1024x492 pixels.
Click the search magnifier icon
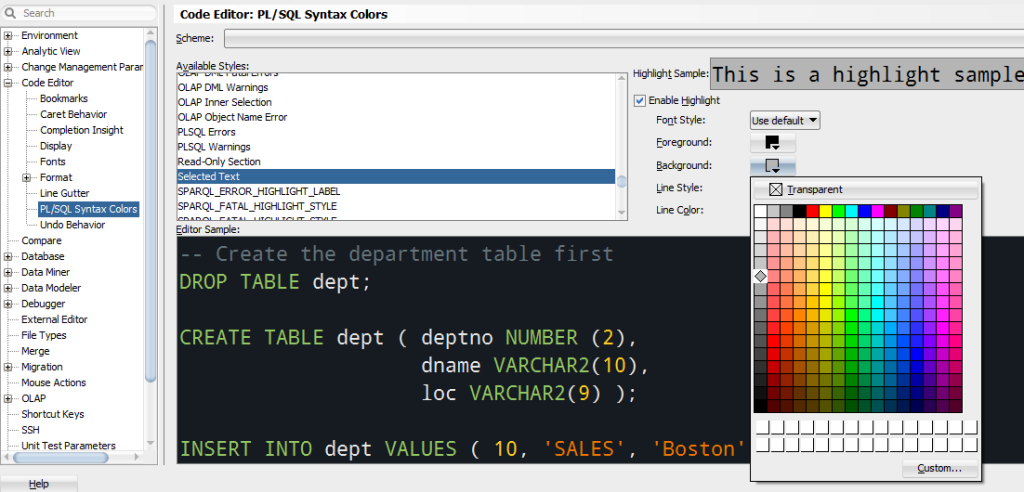click(x=12, y=13)
